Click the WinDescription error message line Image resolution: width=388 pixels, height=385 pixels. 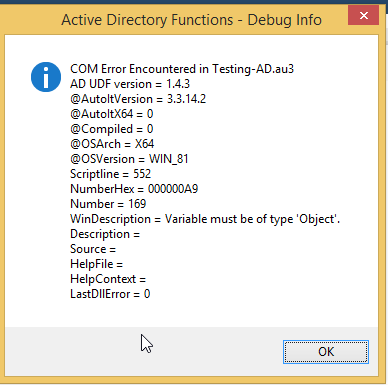(205, 219)
